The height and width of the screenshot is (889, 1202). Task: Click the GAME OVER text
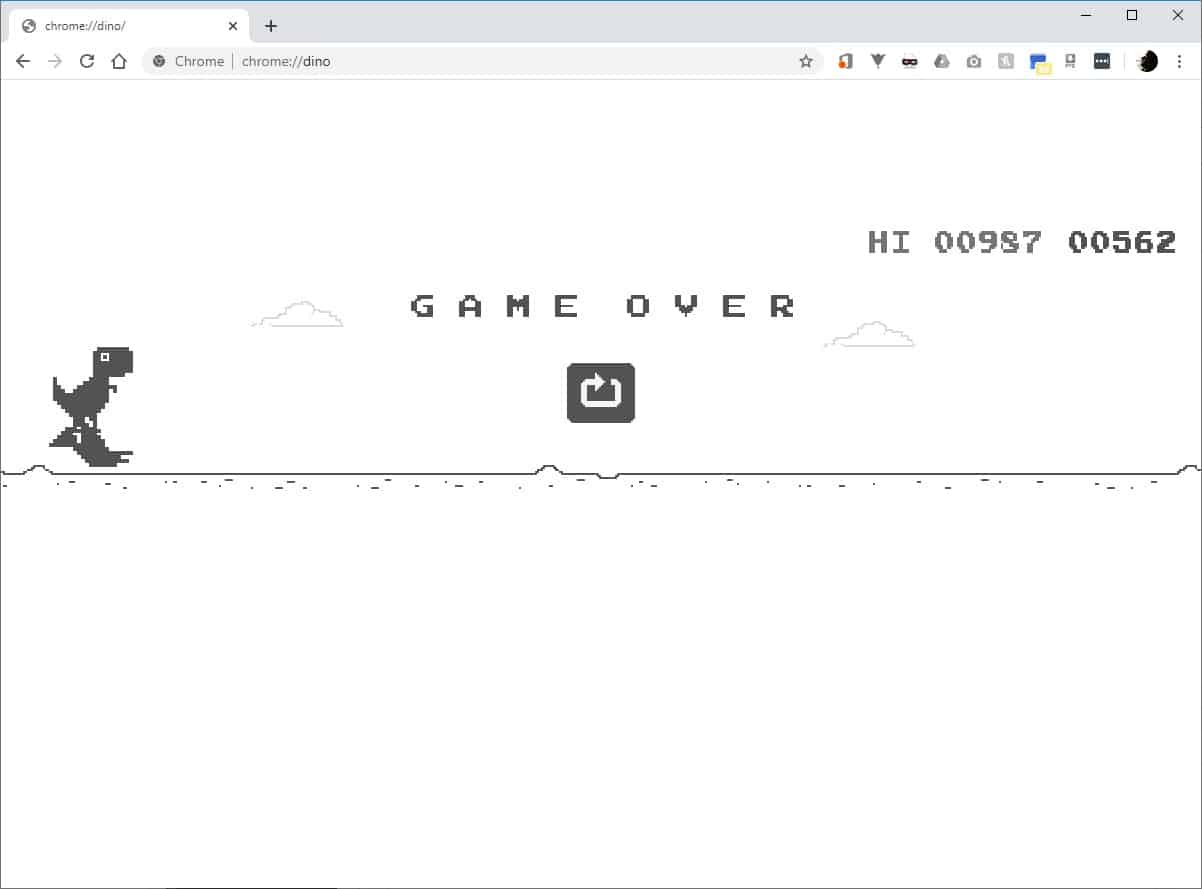(603, 306)
